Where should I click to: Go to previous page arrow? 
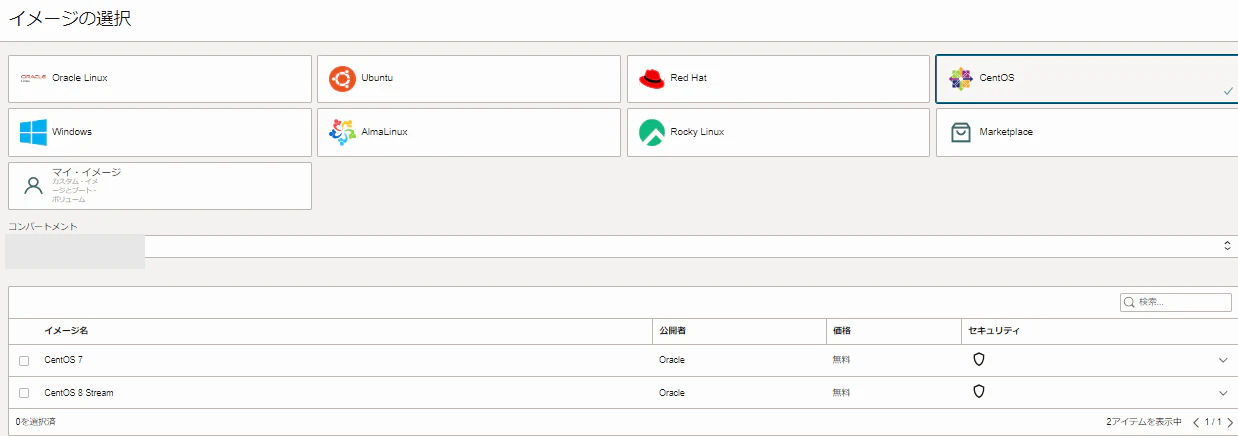(x=1196, y=423)
